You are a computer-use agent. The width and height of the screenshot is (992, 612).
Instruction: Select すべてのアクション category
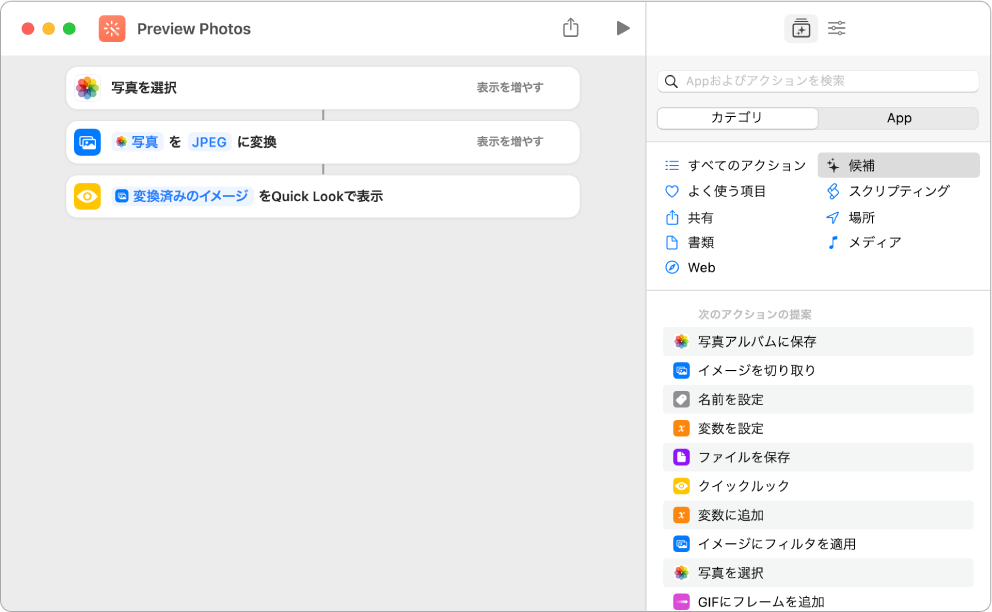[736, 166]
